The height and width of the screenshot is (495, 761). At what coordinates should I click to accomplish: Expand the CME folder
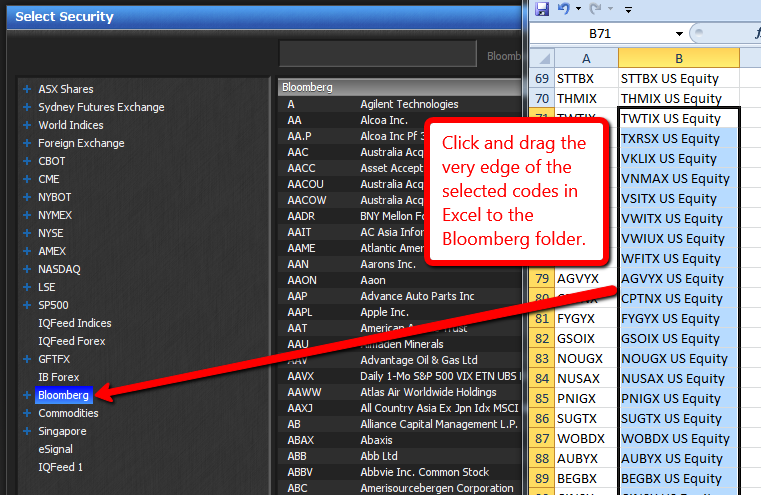pos(27,179)
